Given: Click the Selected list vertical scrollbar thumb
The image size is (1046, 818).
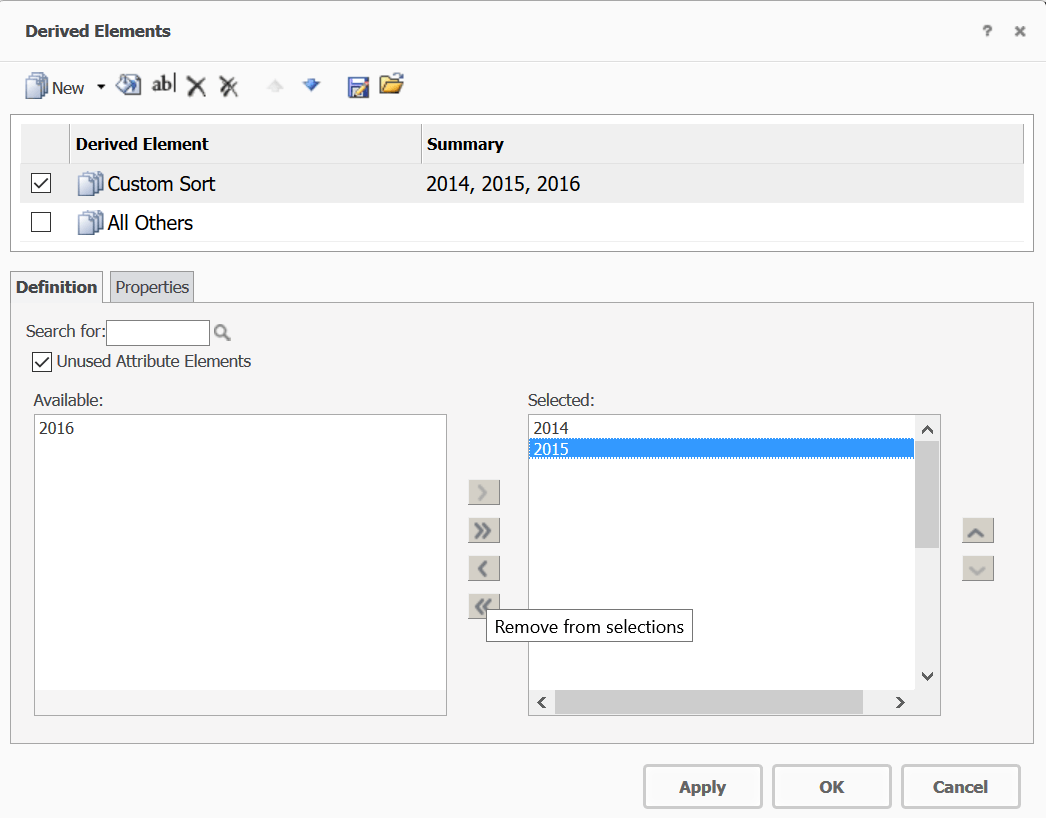Looking at the screenshot, I should click(927, 494).
